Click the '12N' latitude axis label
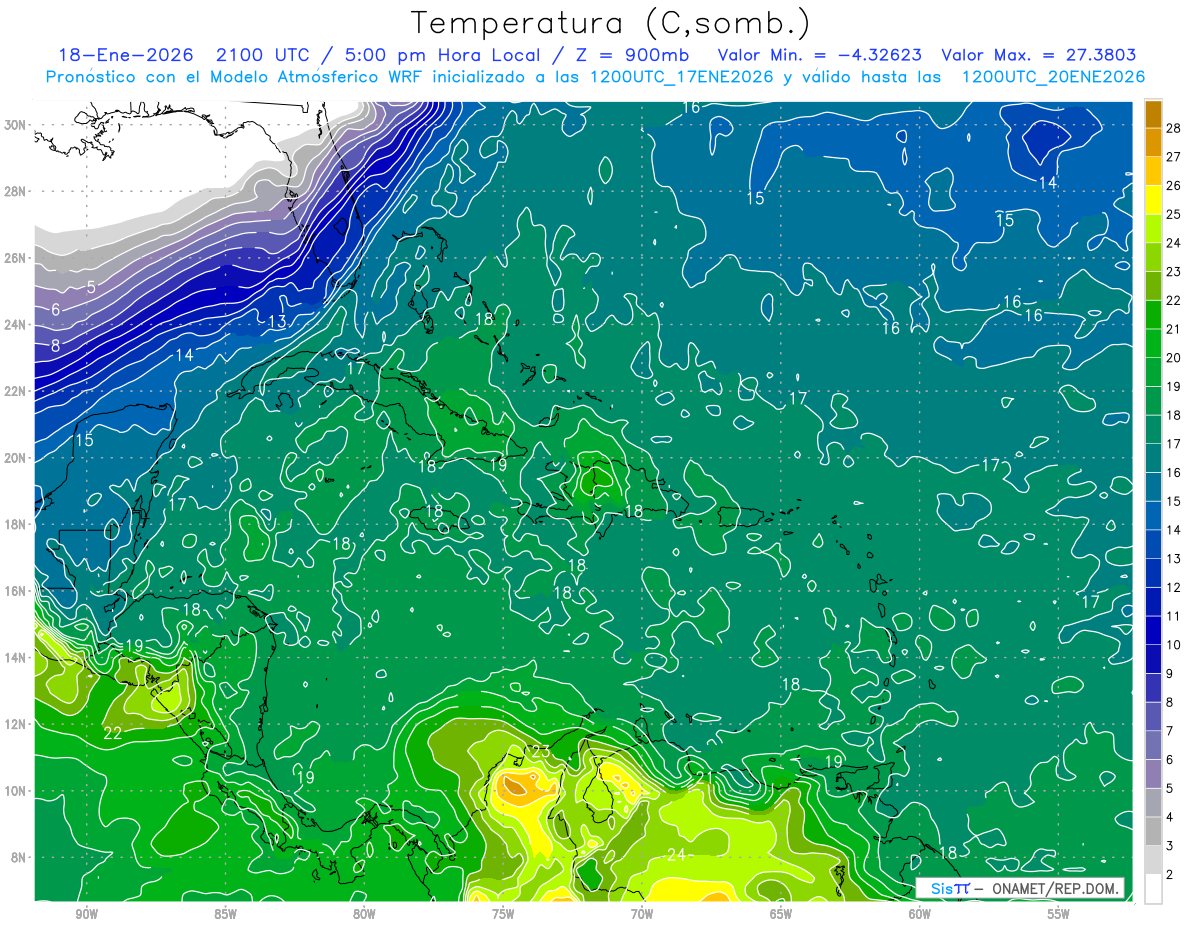This screenshot has height=927, width=1200. [x=16, y=724]
